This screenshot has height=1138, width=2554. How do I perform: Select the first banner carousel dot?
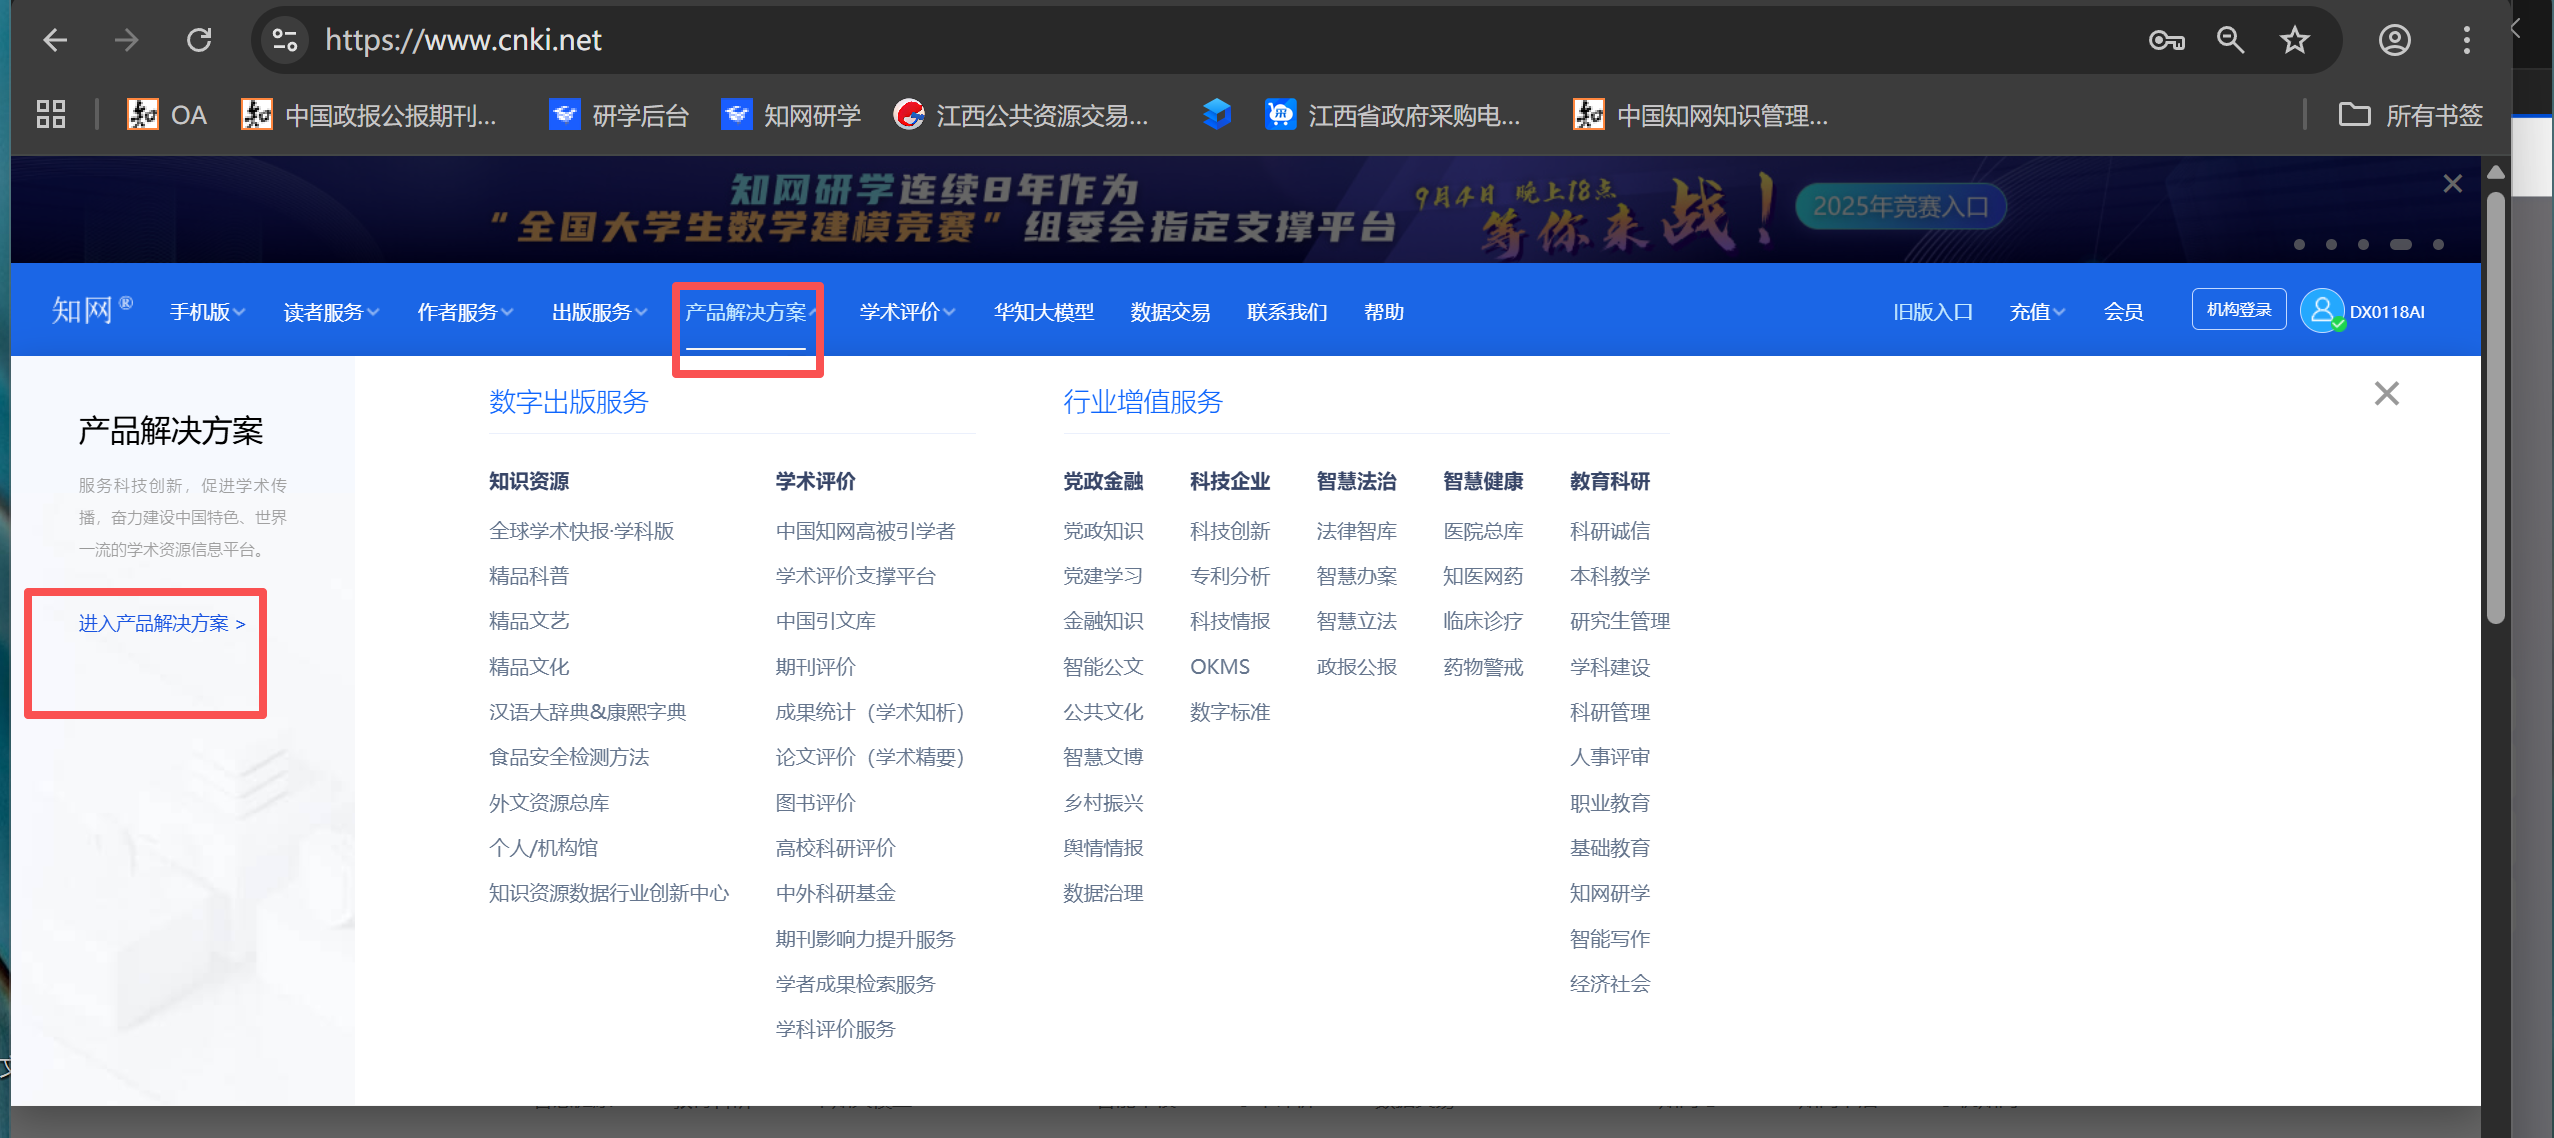[2299, 245]
